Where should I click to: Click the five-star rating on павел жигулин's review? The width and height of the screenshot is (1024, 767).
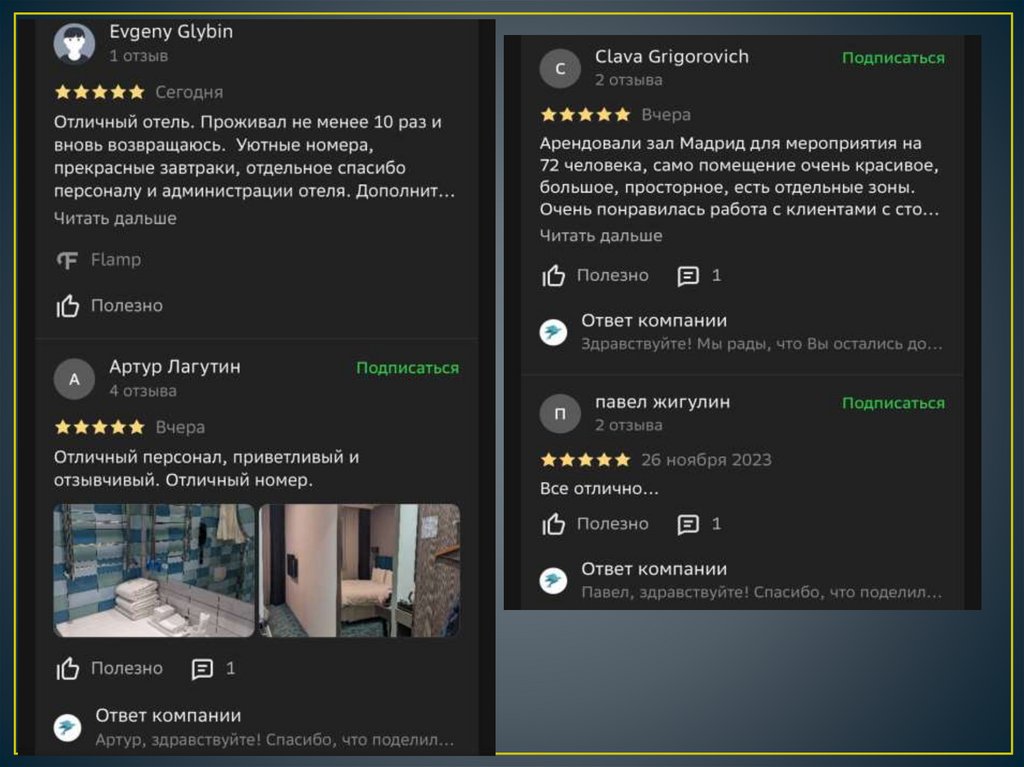[585, 460]
